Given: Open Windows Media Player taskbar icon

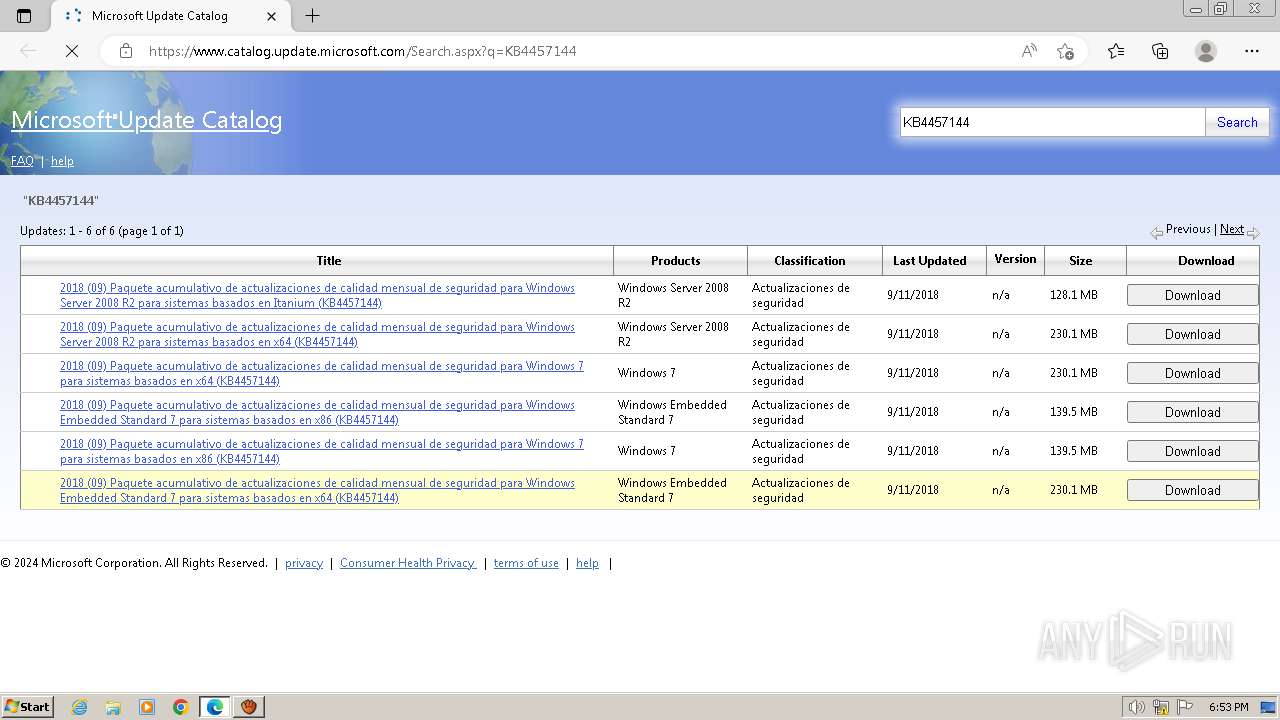Looking at the screenshot, I should click(147, 707).
